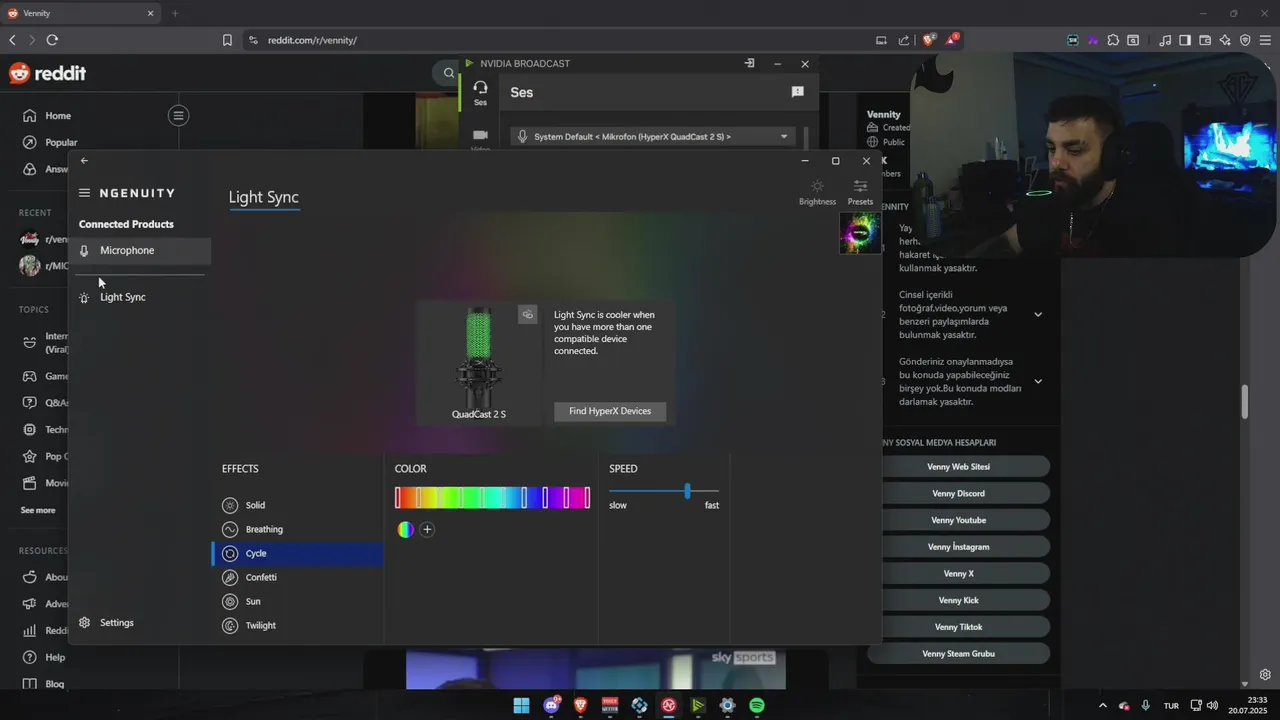Open Spotify from the taskbar

click(x=757, y=706)
